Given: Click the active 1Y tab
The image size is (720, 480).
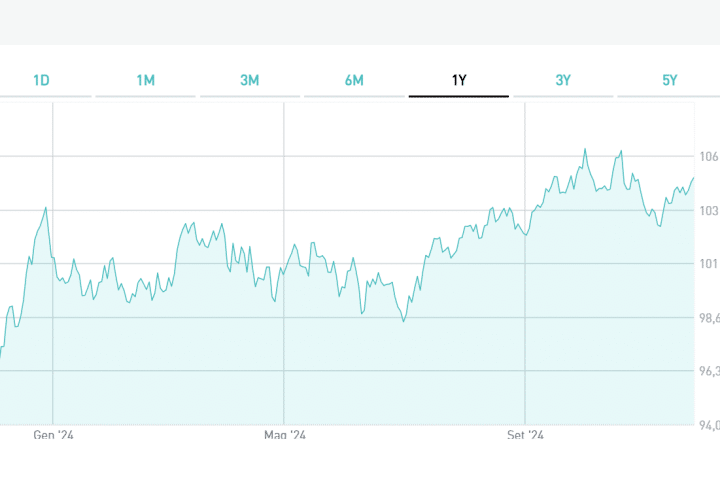Looking at the screenshot, I should (x=459, y=80).
